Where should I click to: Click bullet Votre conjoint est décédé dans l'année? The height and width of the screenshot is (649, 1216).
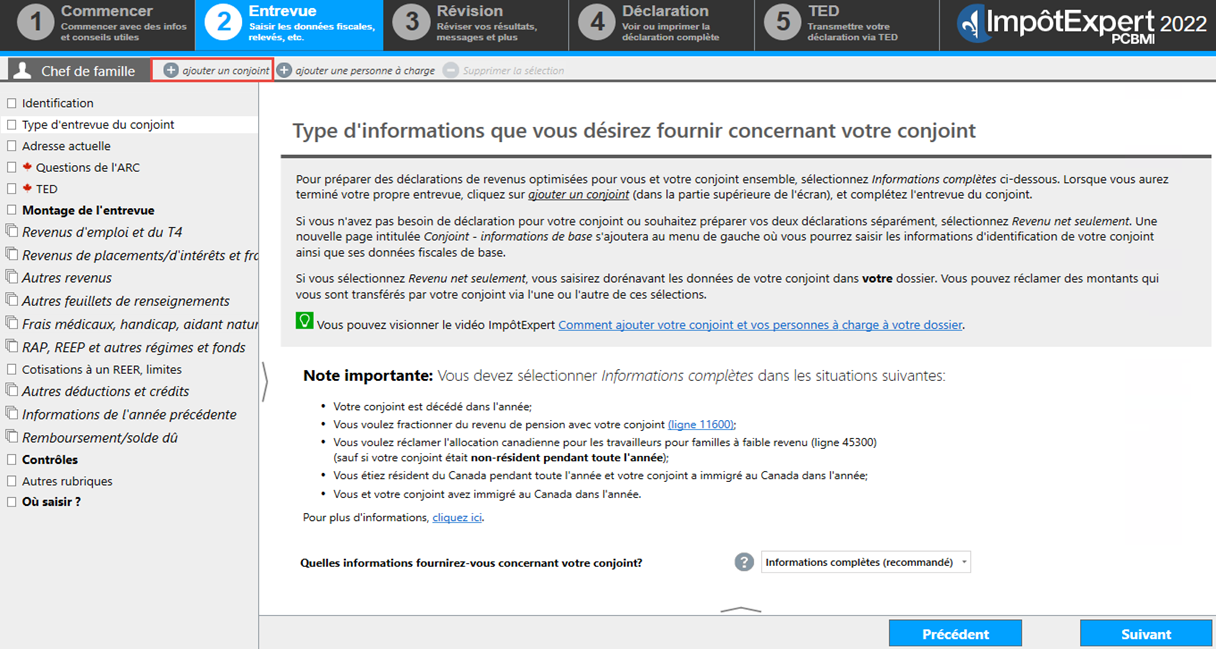click(433, 406)
